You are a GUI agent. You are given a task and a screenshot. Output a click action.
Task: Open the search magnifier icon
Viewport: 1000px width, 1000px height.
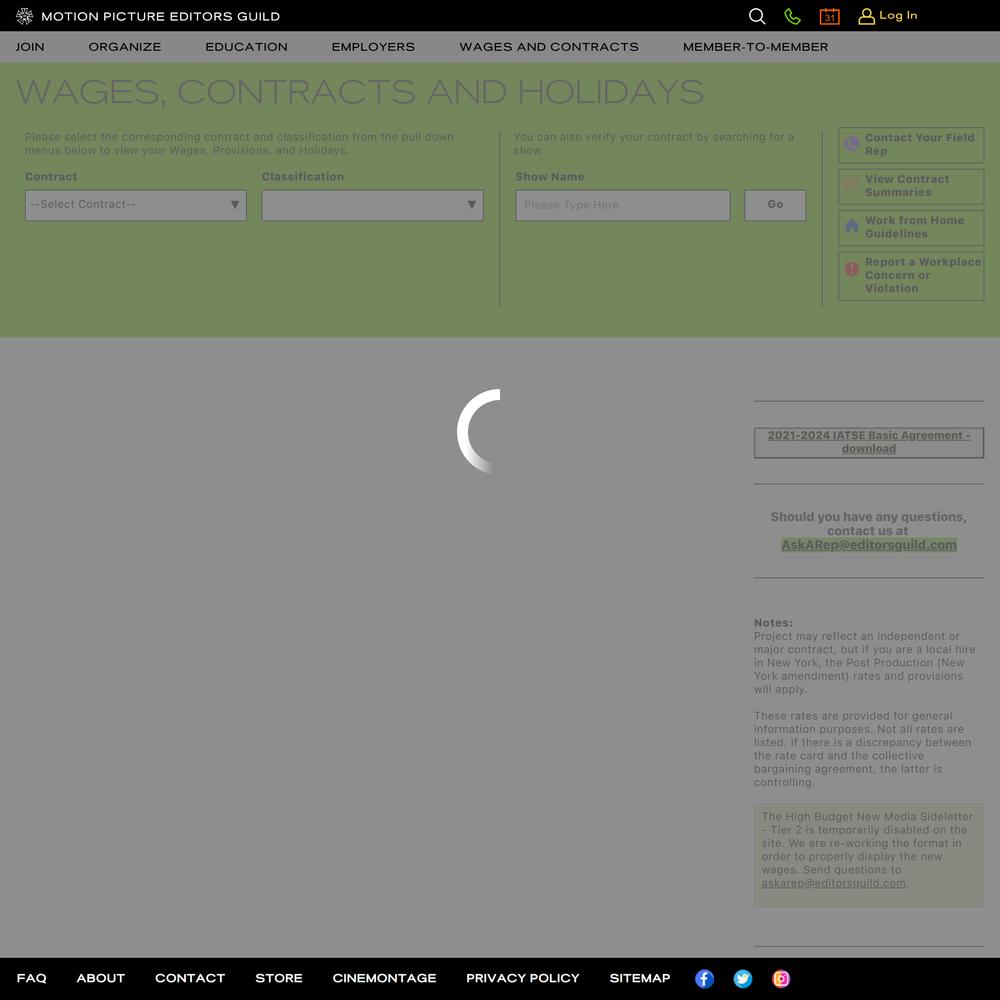[x=757, y=16]
